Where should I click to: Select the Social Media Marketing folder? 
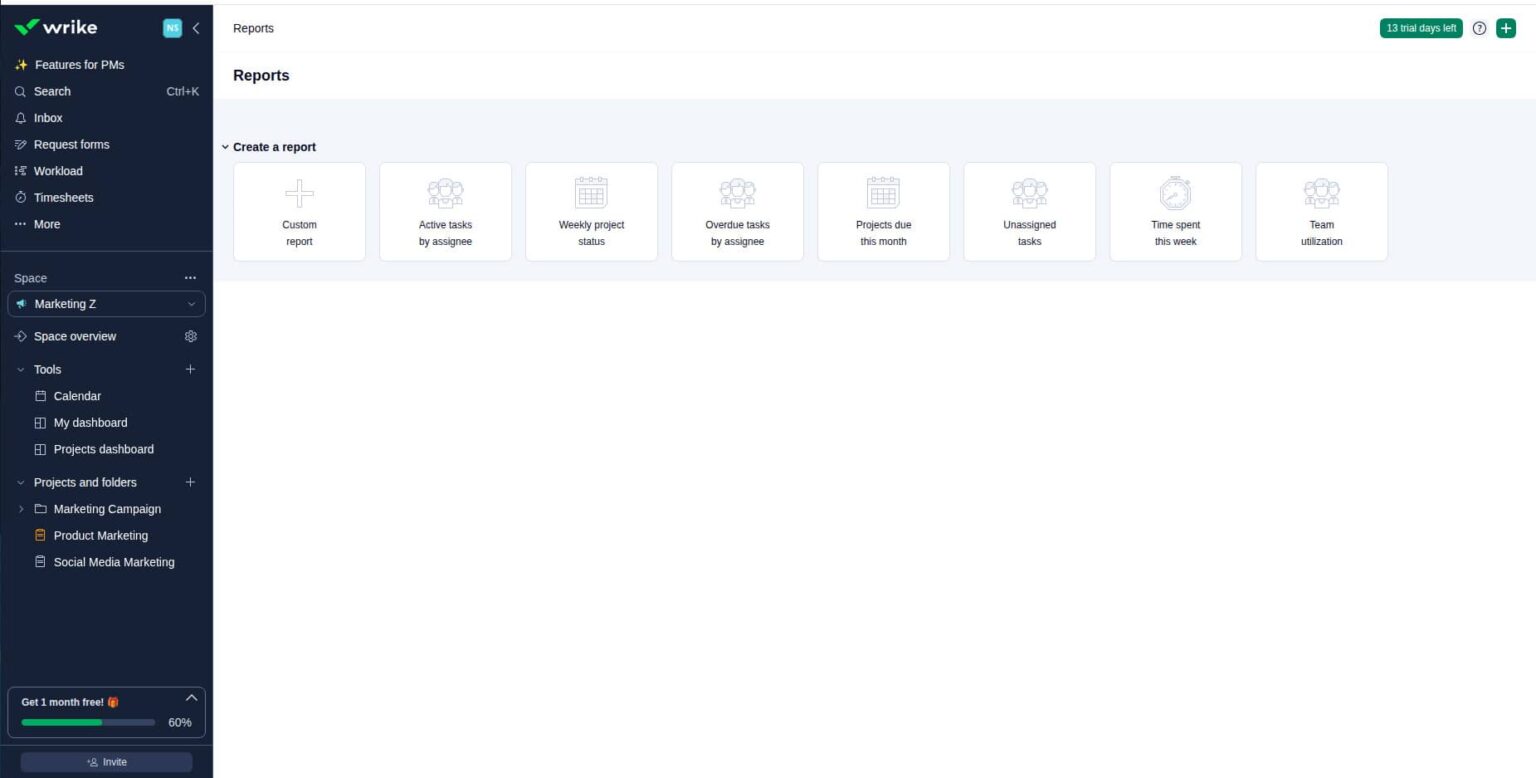point(114,561)
